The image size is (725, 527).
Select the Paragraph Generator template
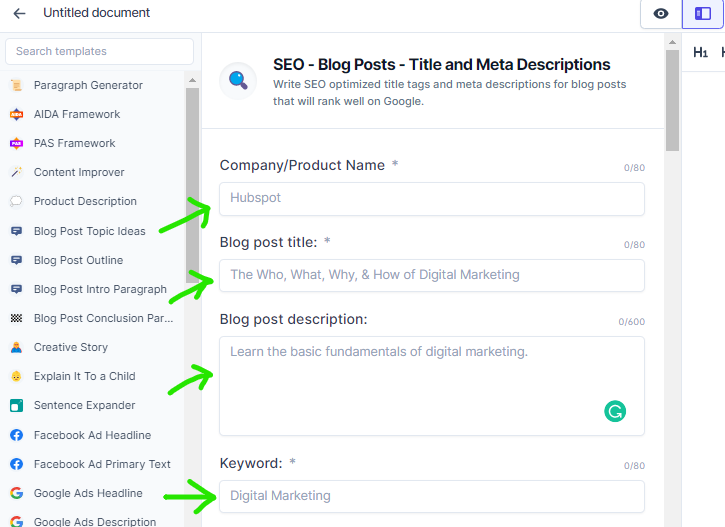(88, 85)
